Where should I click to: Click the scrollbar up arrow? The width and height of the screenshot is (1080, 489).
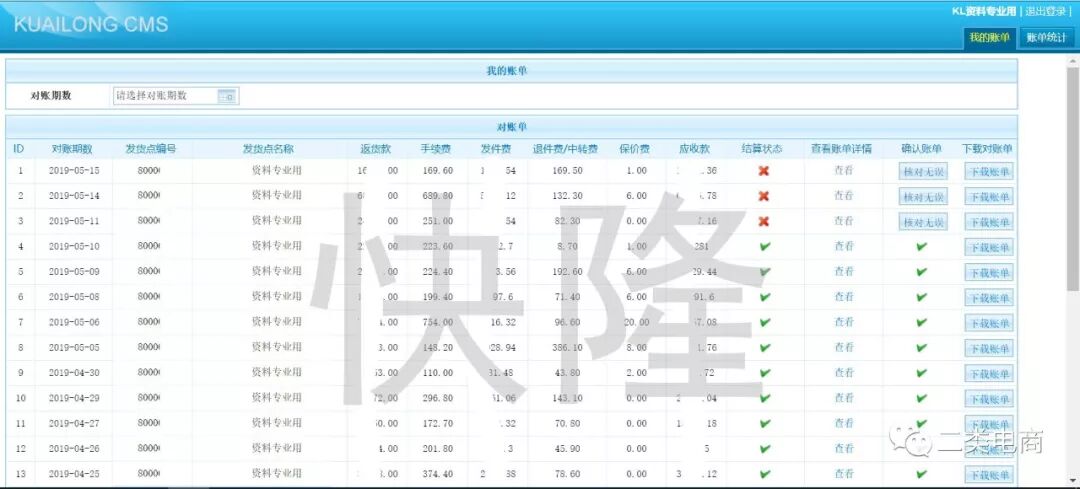1072,62
